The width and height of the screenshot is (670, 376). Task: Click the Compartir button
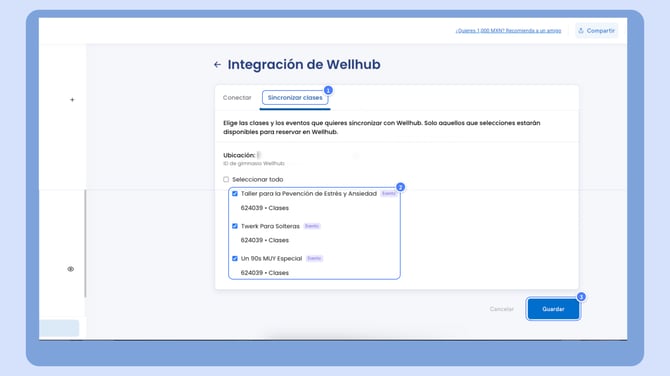click(597, 30)
